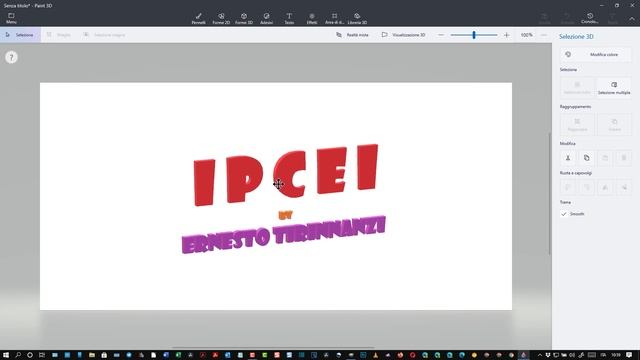Click the flip vertical icon

(x=605, y=187)
